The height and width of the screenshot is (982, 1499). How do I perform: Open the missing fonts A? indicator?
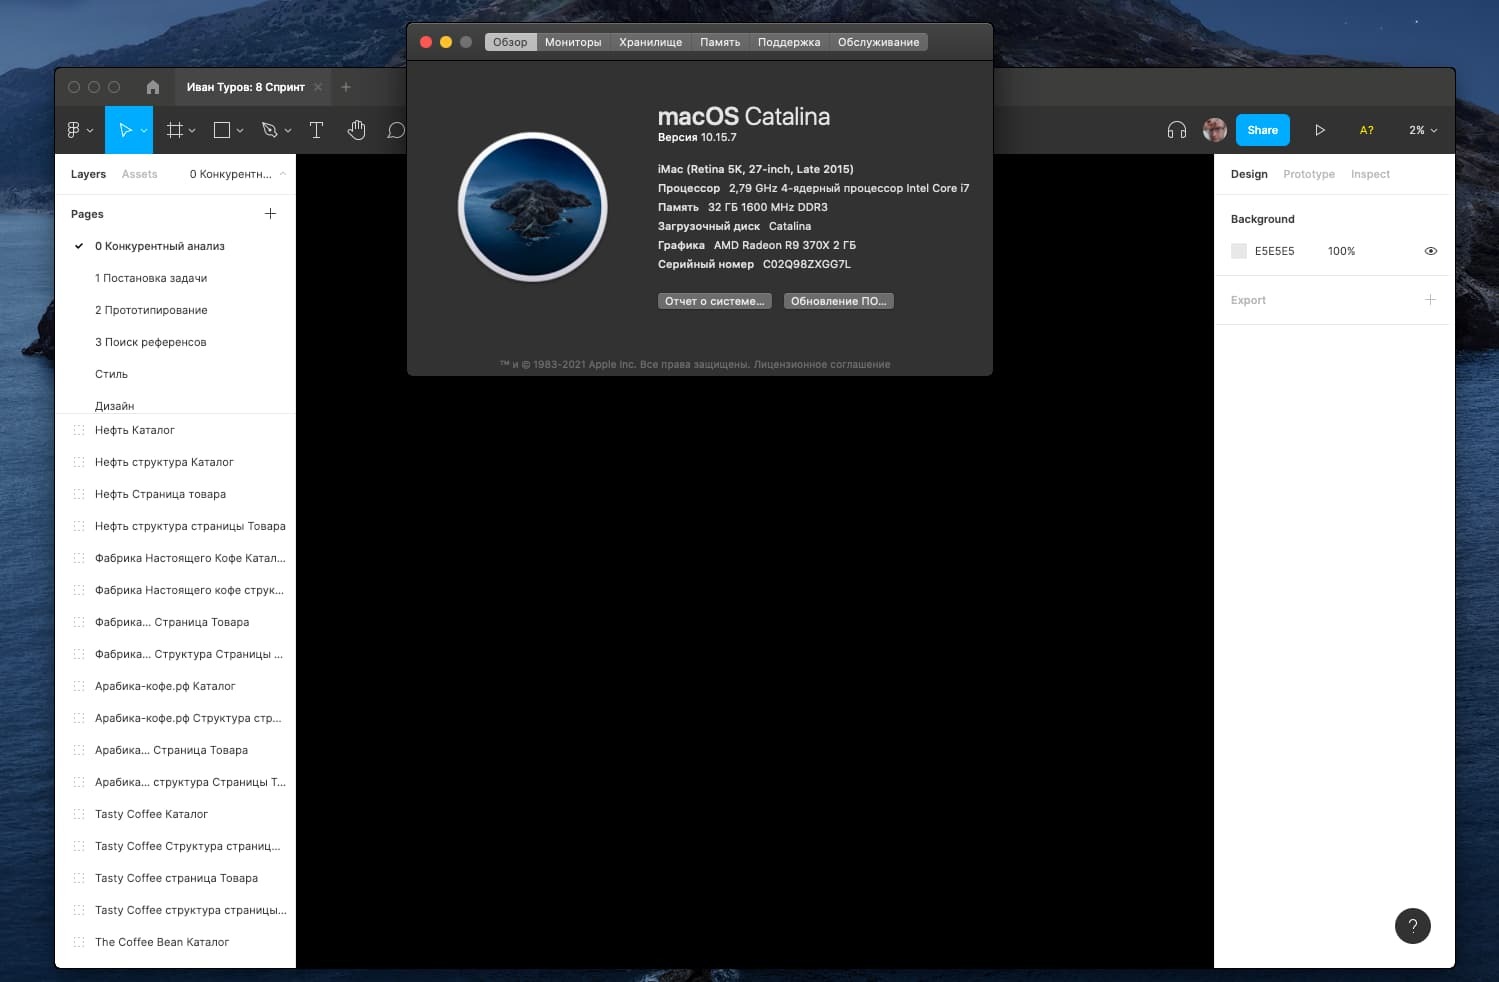click(x=1367, y=130)
